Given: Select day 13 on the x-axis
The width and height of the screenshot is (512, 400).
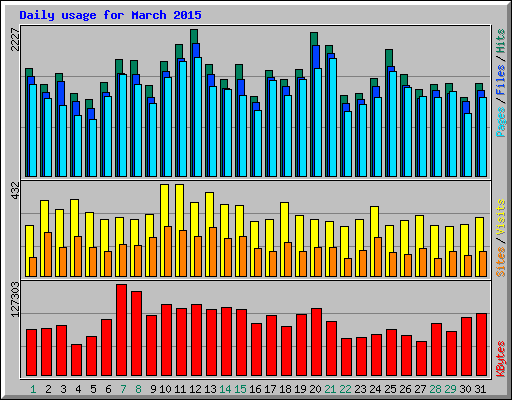Looking at the screenshot, I should (x=210, y=389).
